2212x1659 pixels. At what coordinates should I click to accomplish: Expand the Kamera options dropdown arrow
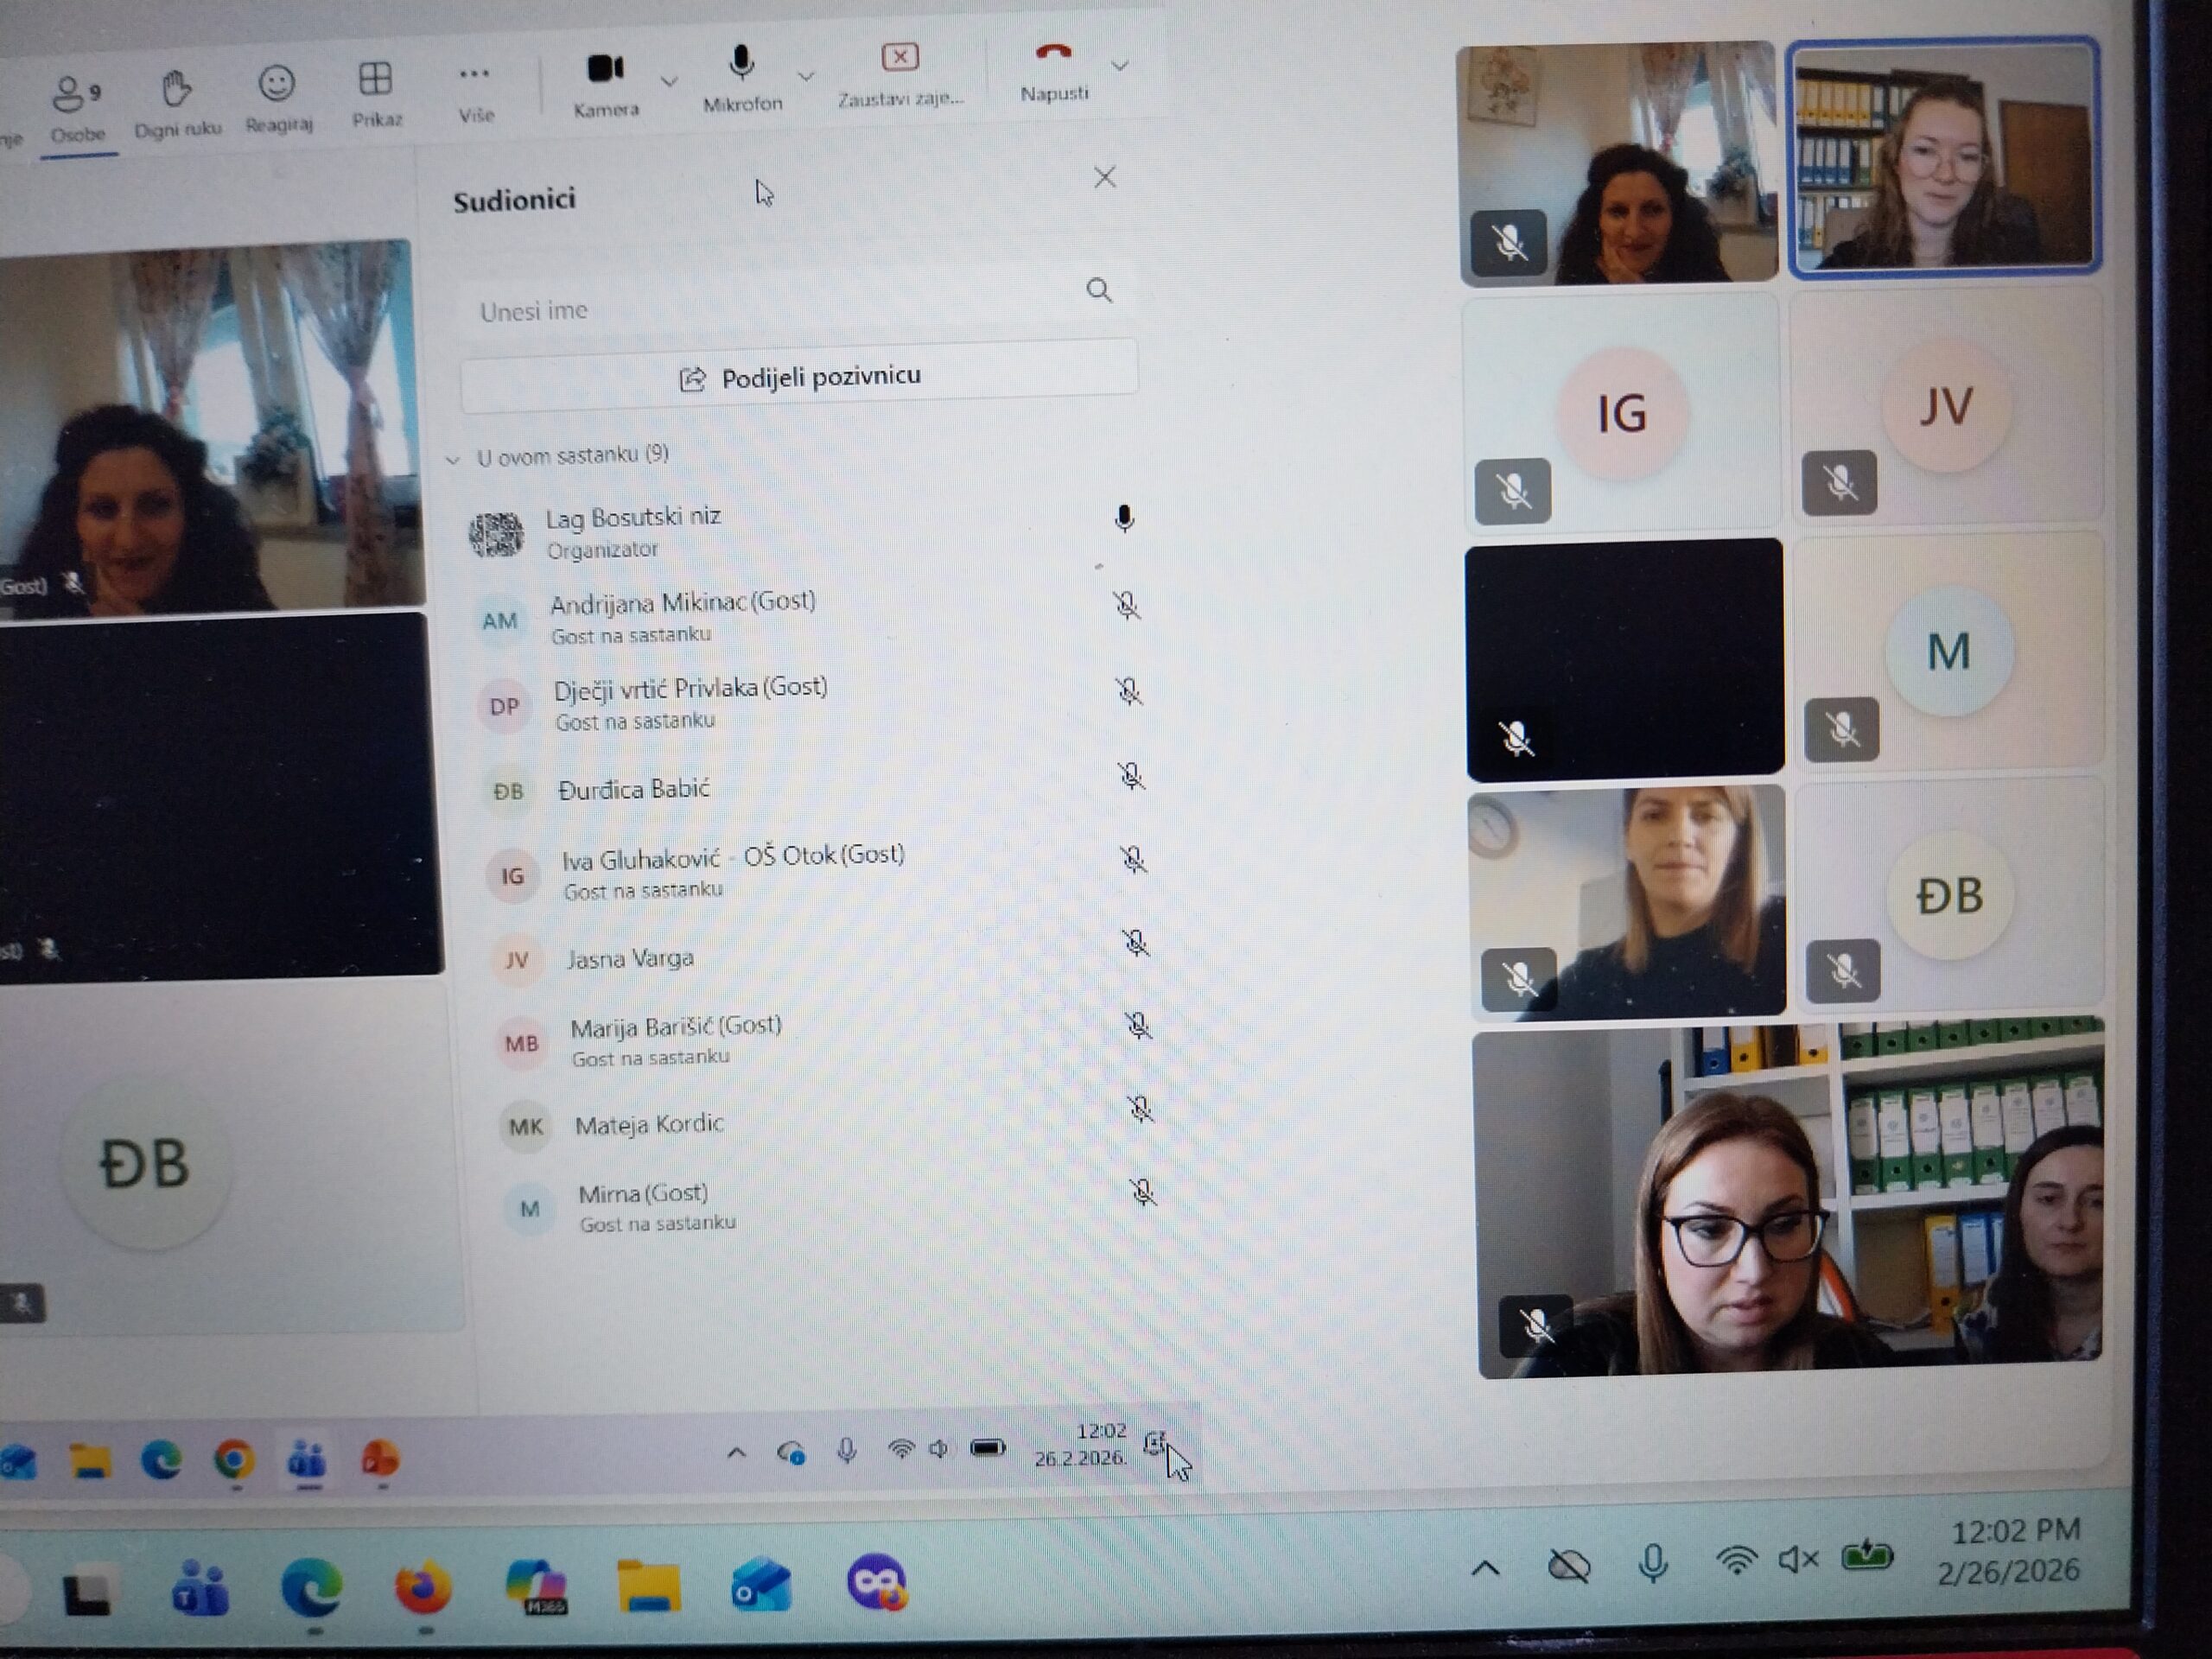tap(669, 80)
